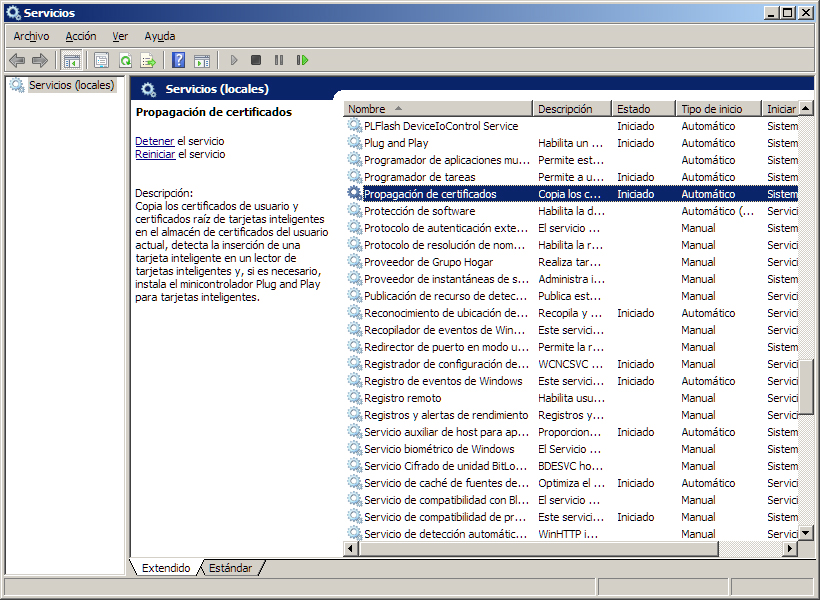
Task: Switch to the Estándar tab
Action: pyautogui.click(x=231, y=568)
